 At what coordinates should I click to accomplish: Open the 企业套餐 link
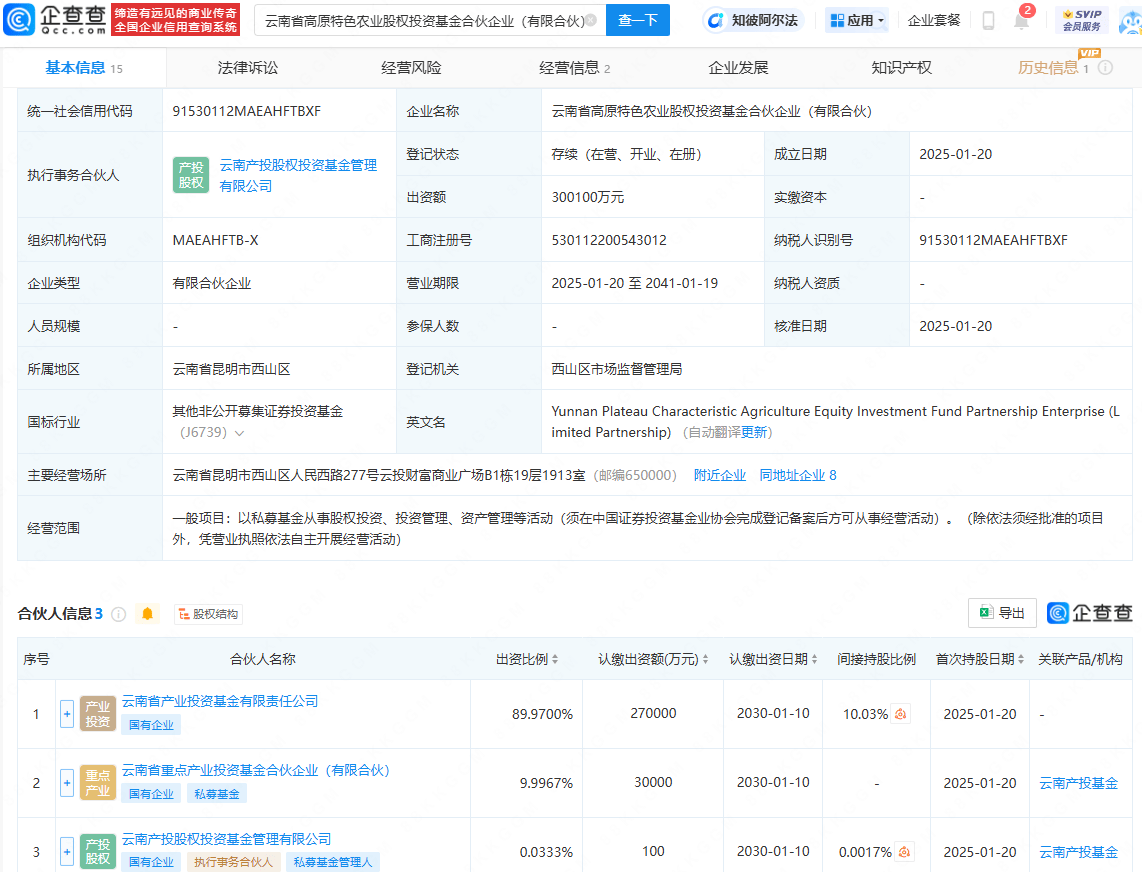(x=934, y=20)
